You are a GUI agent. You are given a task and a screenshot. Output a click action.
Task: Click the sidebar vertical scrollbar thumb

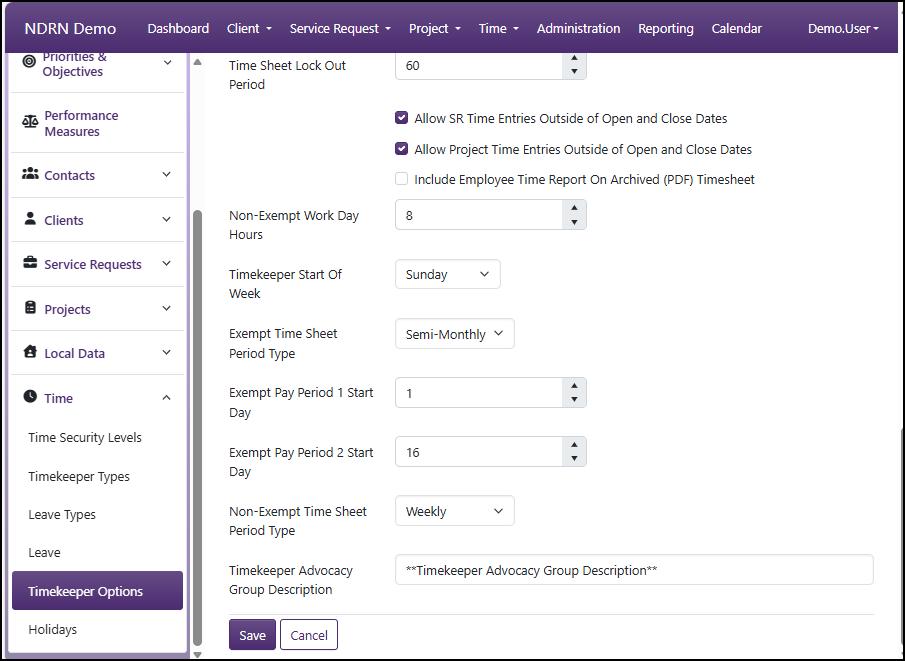point(197,428)
